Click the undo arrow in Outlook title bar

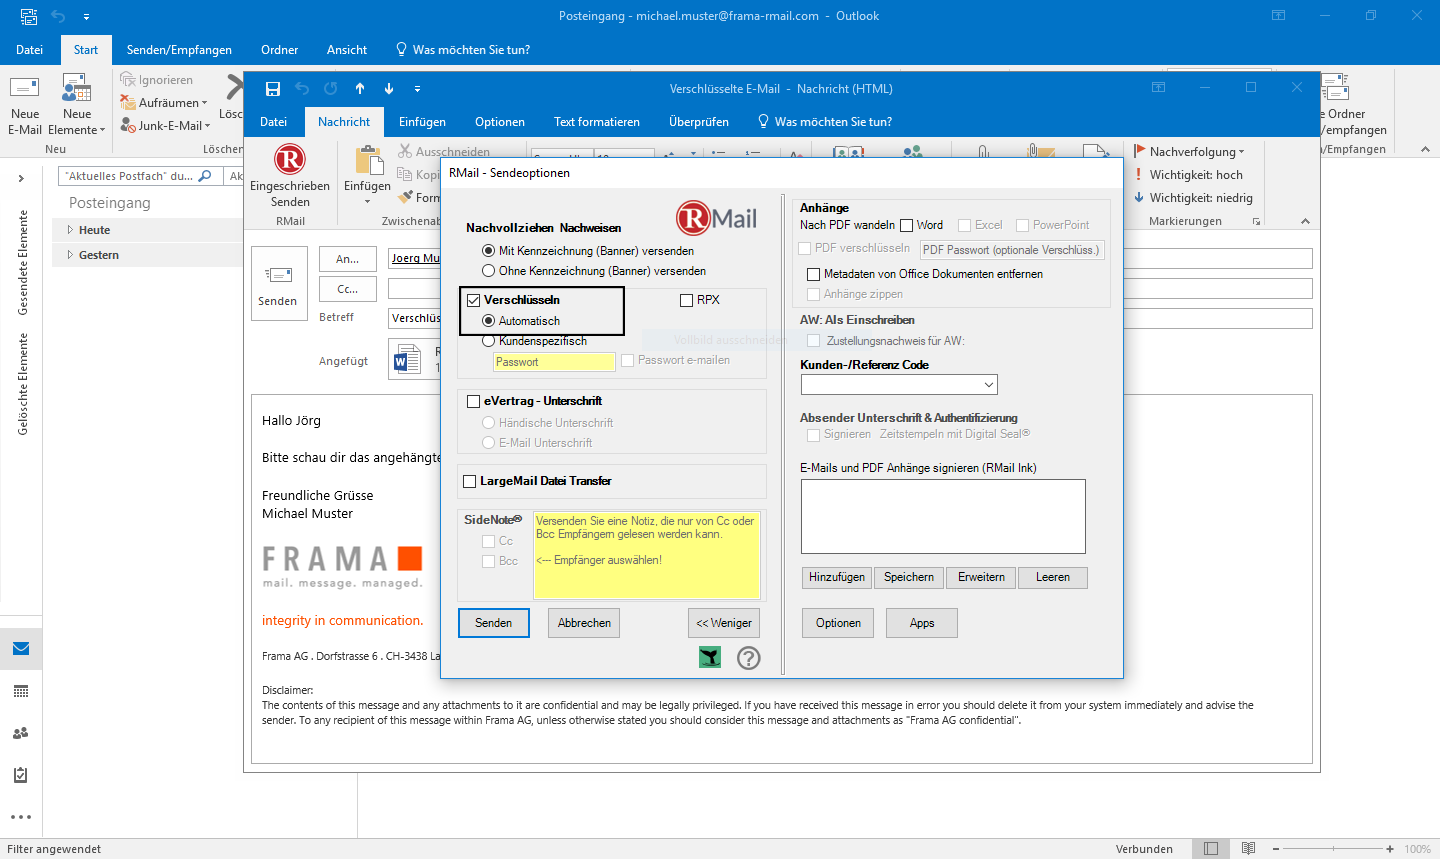58,16
